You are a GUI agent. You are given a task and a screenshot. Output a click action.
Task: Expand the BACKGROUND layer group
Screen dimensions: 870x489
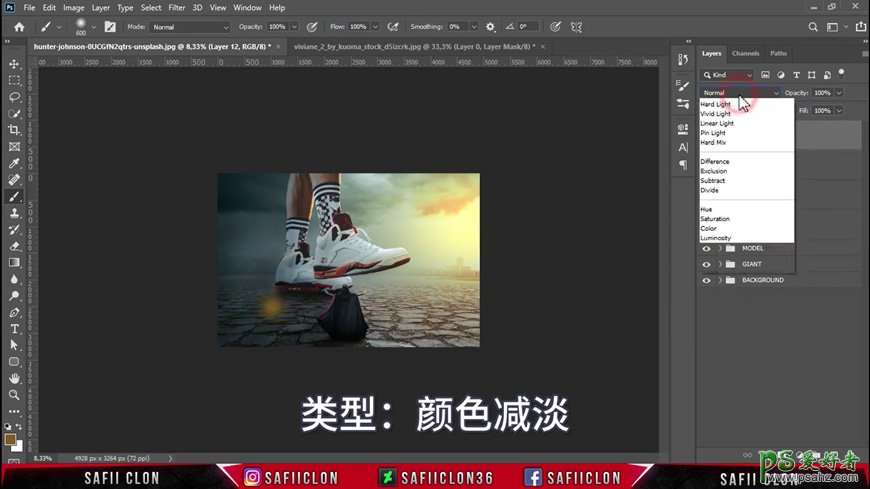pos(720,280)
